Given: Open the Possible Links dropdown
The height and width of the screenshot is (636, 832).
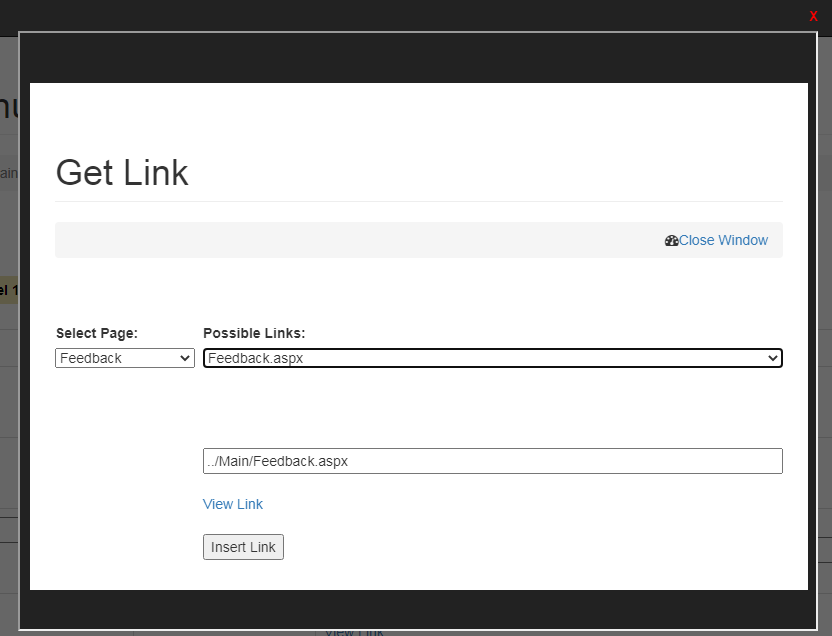Looking at the screenshot, I should (492, 358).
